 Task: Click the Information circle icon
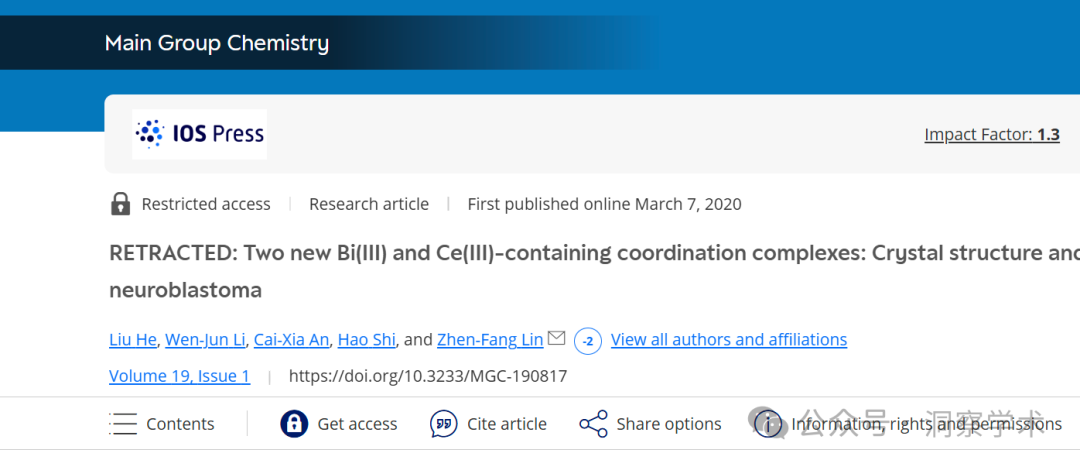tap(767, 424)
